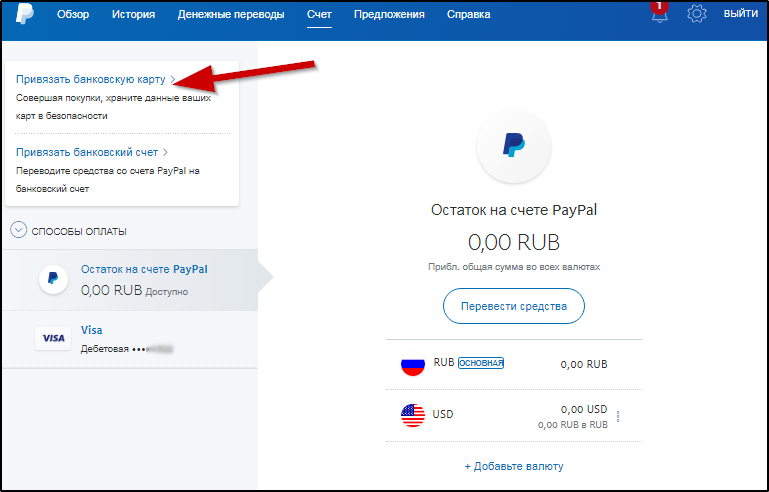This screenshot has height=492, width=769.
Task: Click the 0,00 USD amount
Action: (584, 409)
